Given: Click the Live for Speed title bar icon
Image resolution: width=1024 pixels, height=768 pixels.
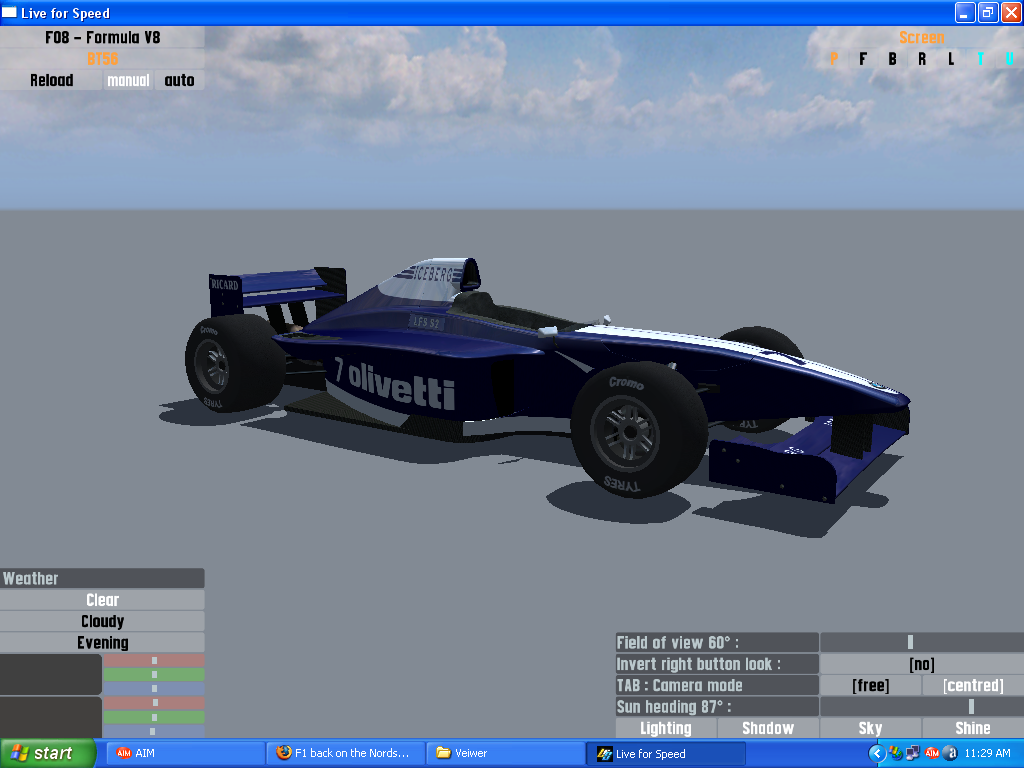Looking at the screenshot, I should click(9, 12).
